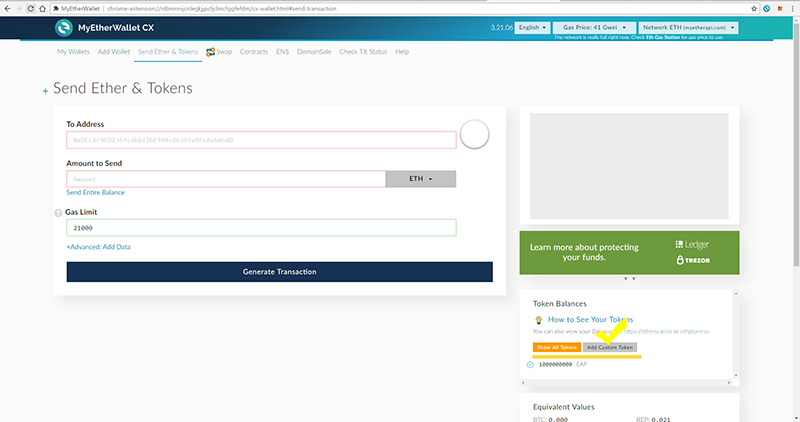Click the '3.21.06' version text
Screen dimensions: 800x422
(502, 28)
